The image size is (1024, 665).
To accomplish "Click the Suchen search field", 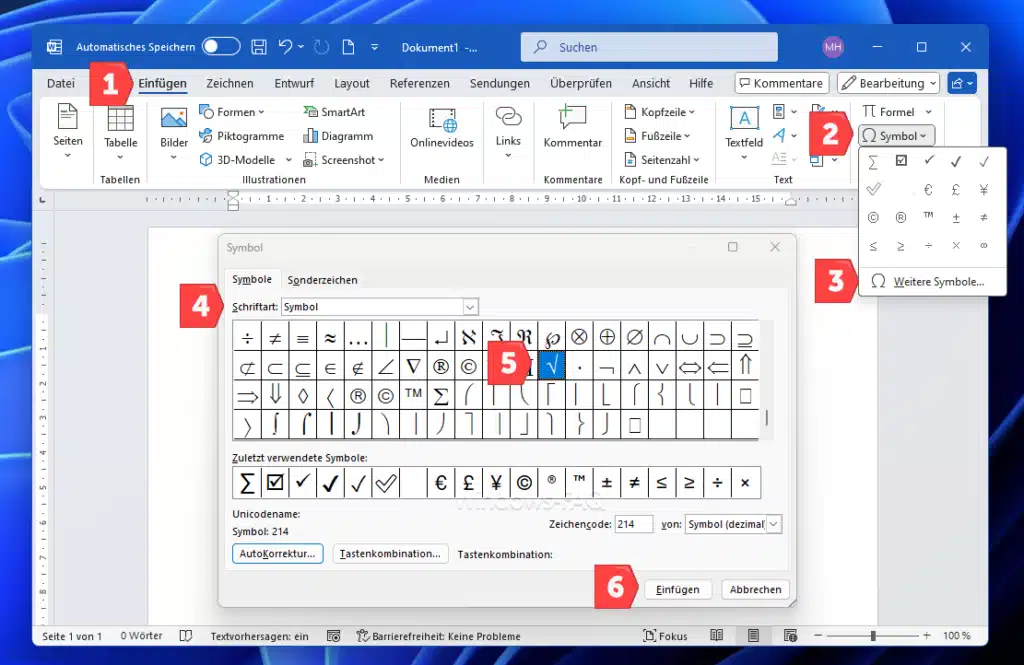I will click(x=649, y=47).
